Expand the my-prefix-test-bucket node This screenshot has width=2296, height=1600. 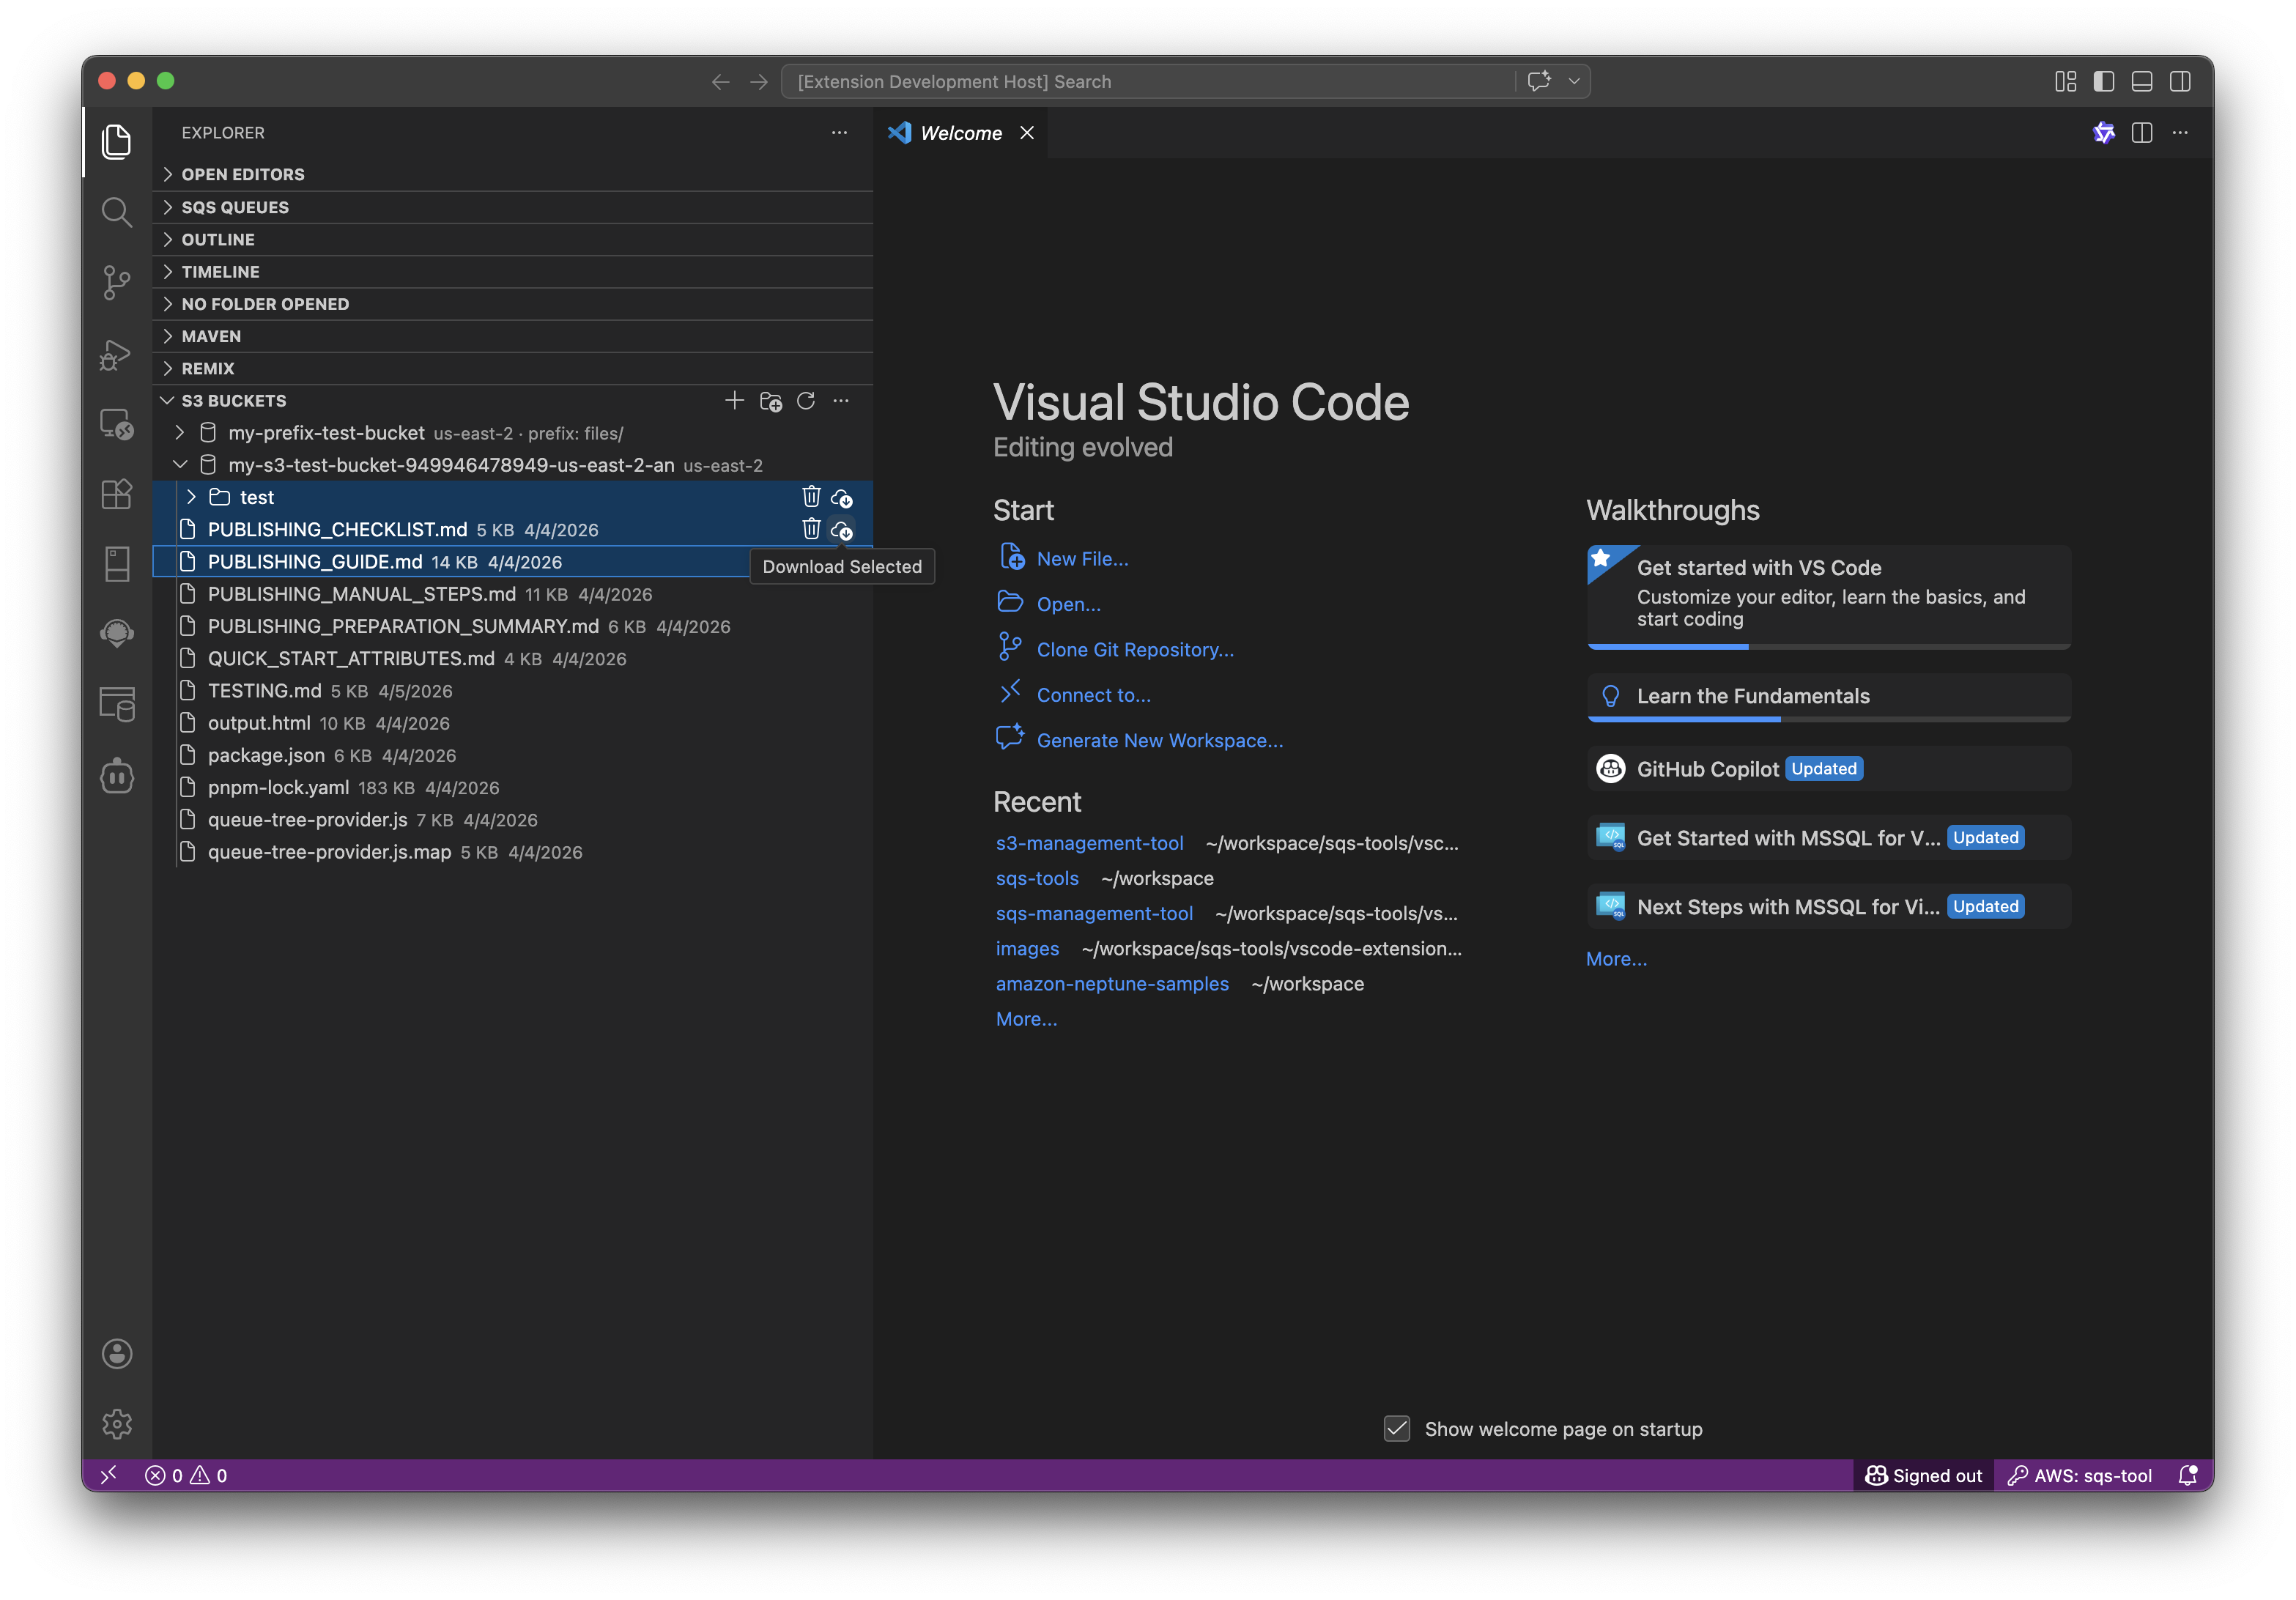tap(180, 433)
